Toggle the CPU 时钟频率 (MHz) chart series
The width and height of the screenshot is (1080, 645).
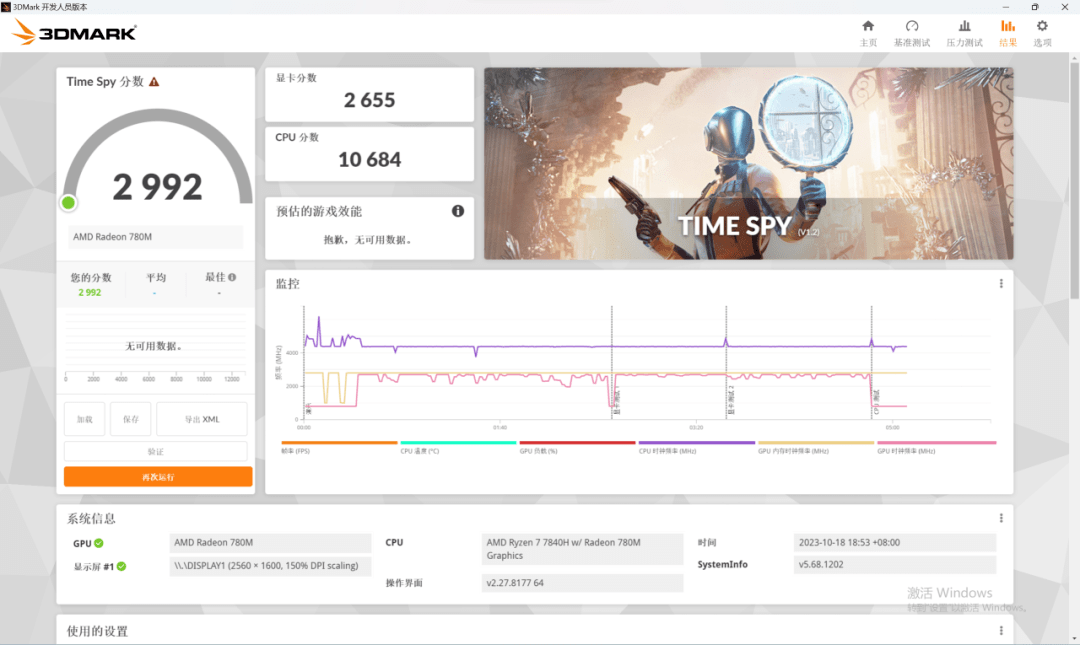(x=696, y=447)
